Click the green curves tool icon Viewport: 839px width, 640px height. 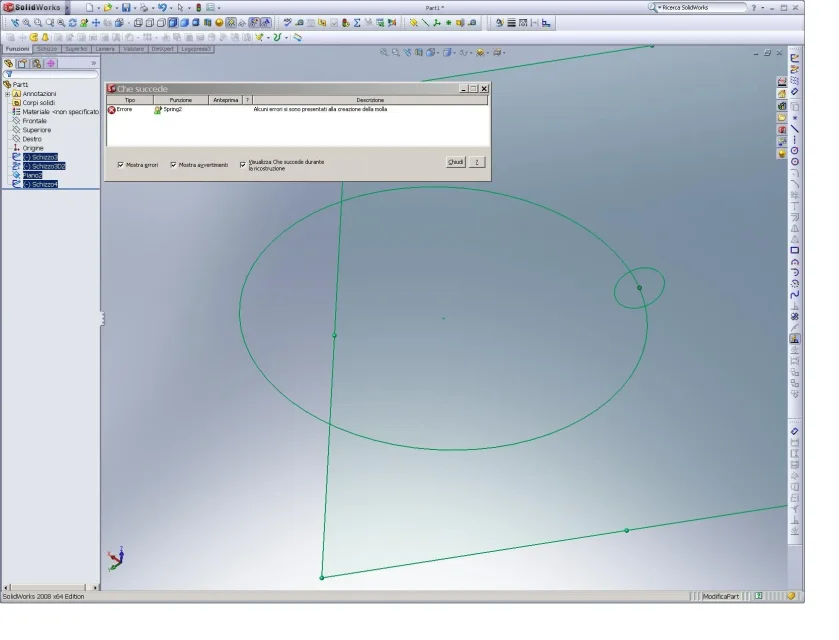[x=277, y=37]
